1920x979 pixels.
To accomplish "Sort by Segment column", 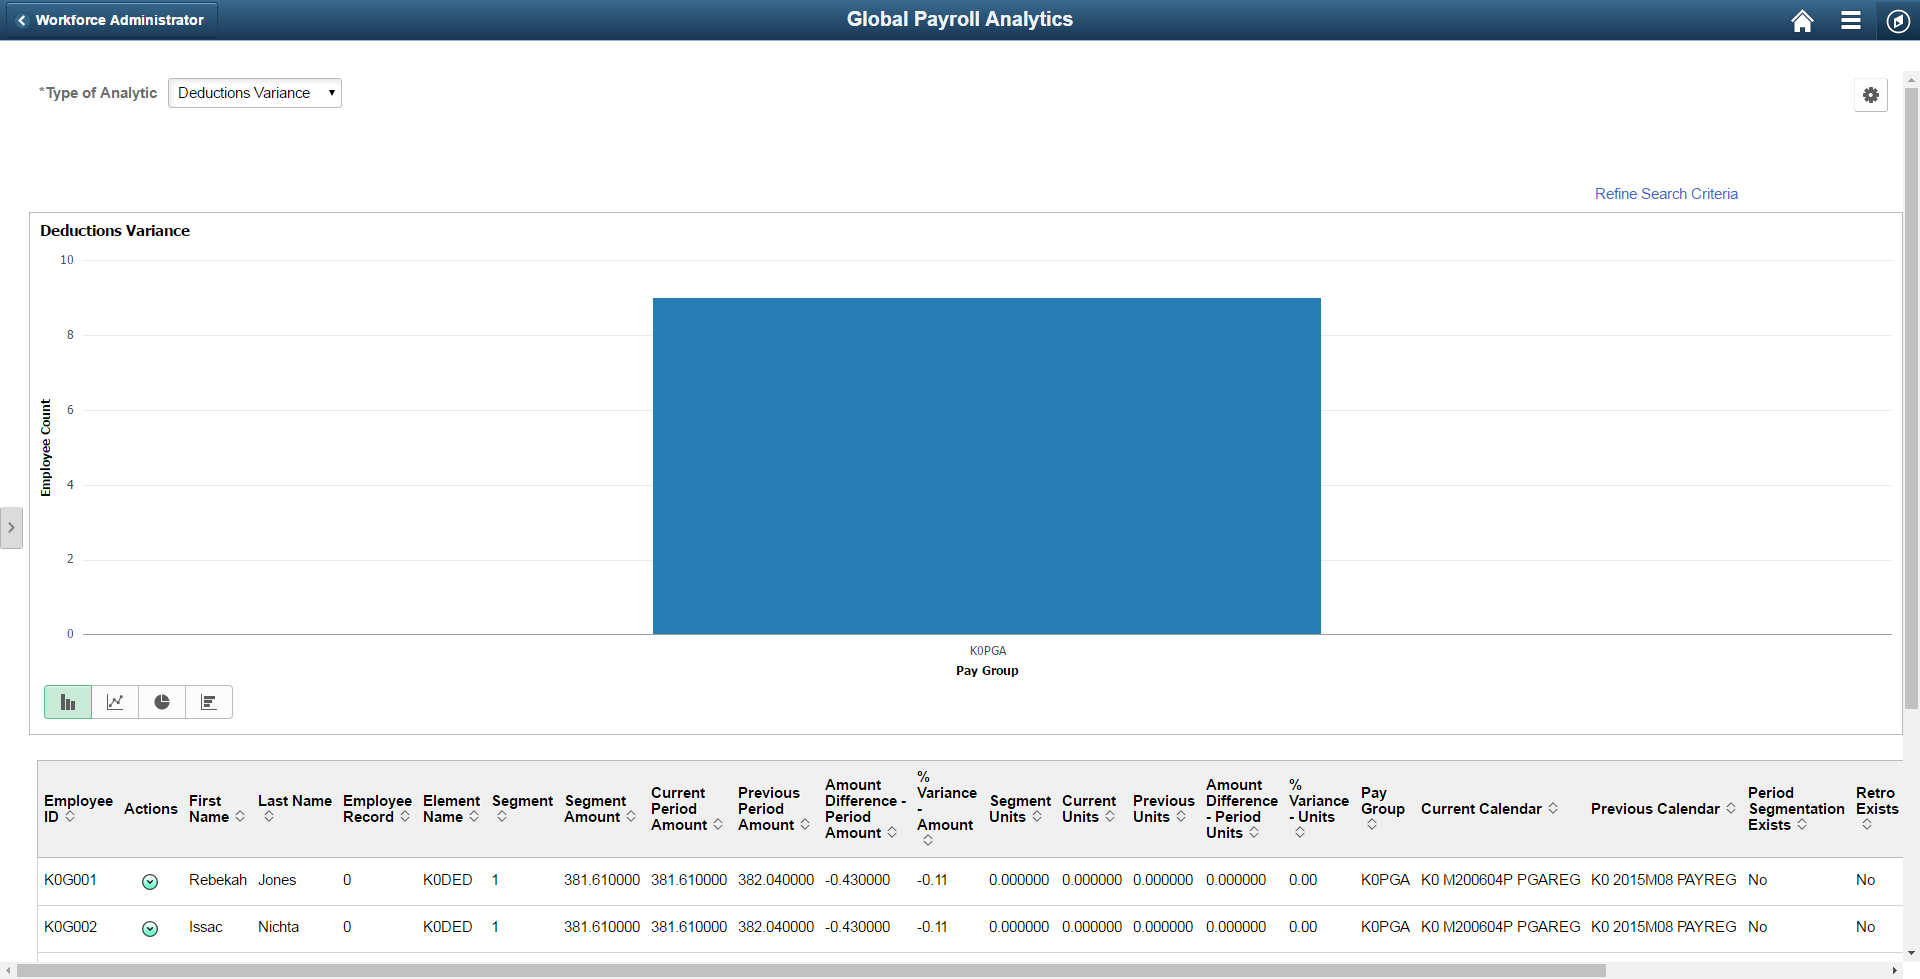I will click(522, 808).
